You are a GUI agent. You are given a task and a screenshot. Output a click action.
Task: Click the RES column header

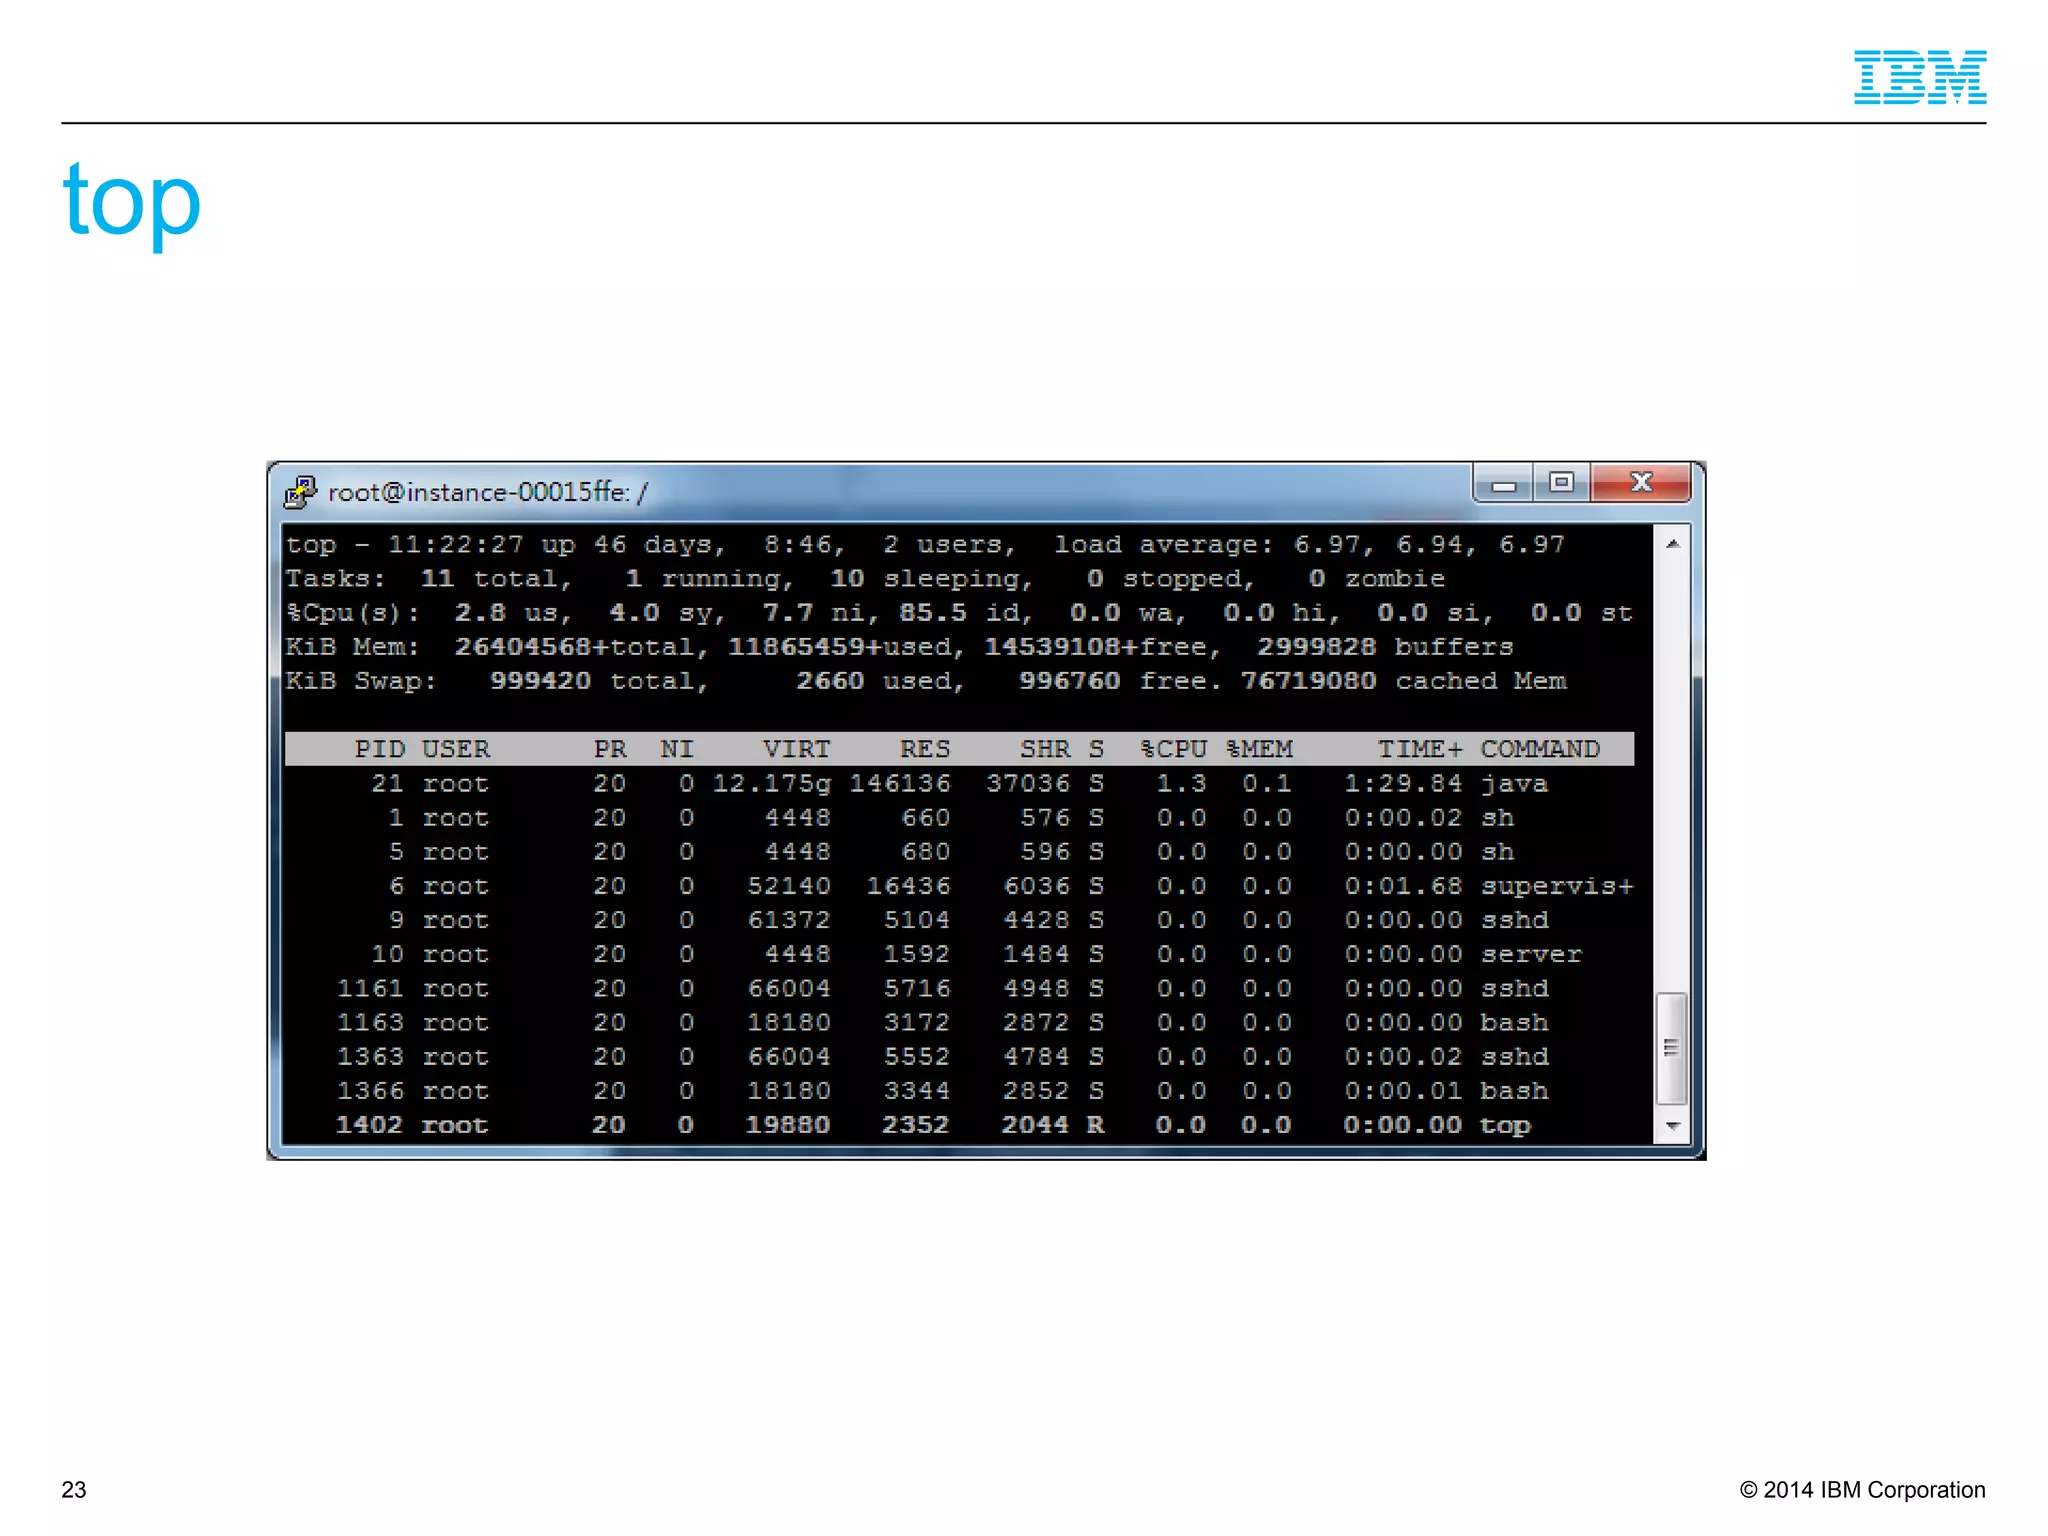[x=924, y=749]
